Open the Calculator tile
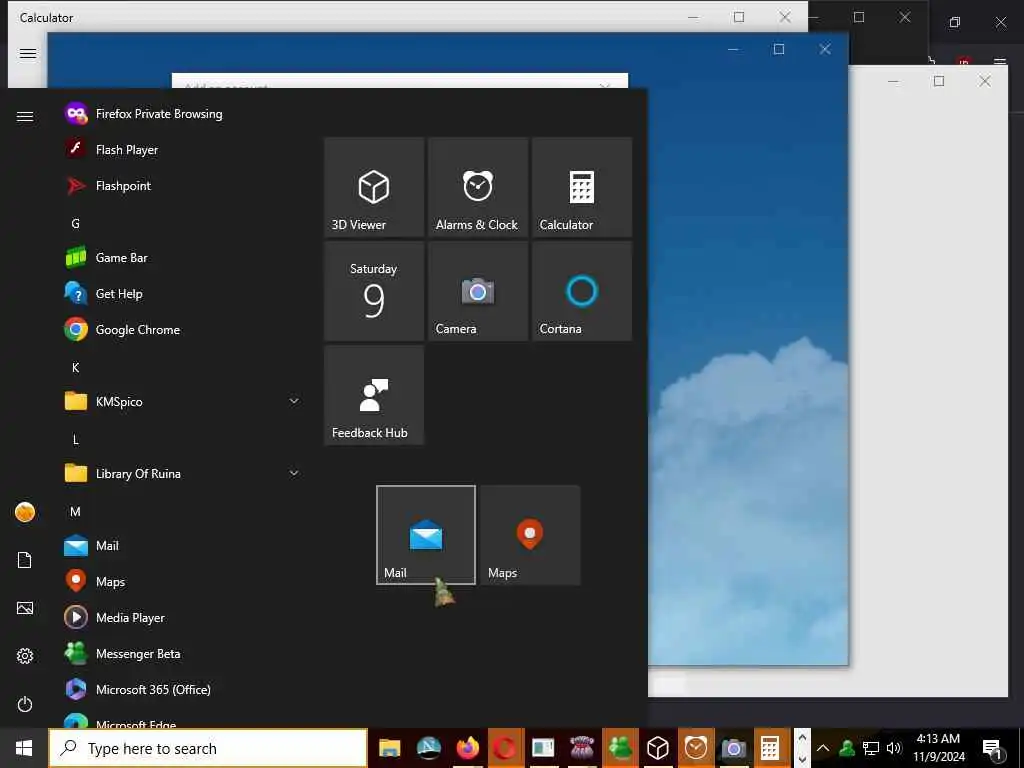Screen dimensions: 1024x768 pyautogui.click(x=582, y=187)
